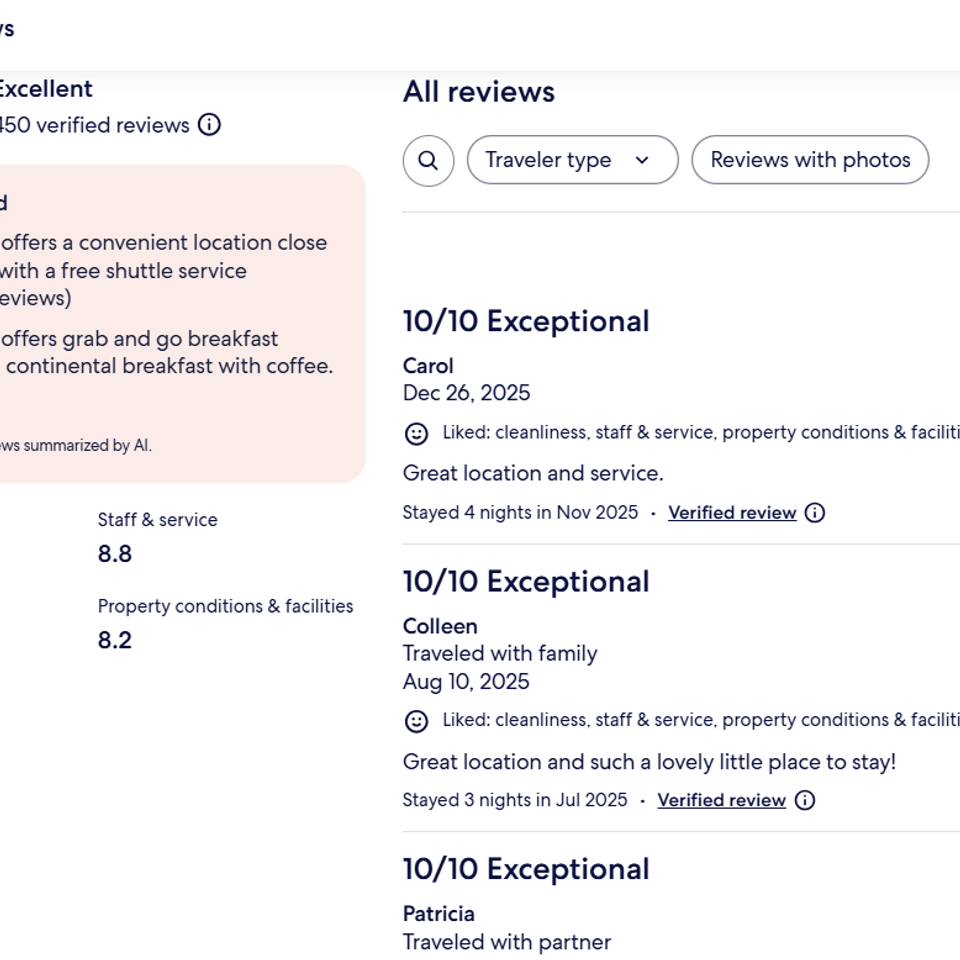Viewport: 960px width, 960px height.
Task: Click the magnifier search reviews icon
Action: pos(428,160)
